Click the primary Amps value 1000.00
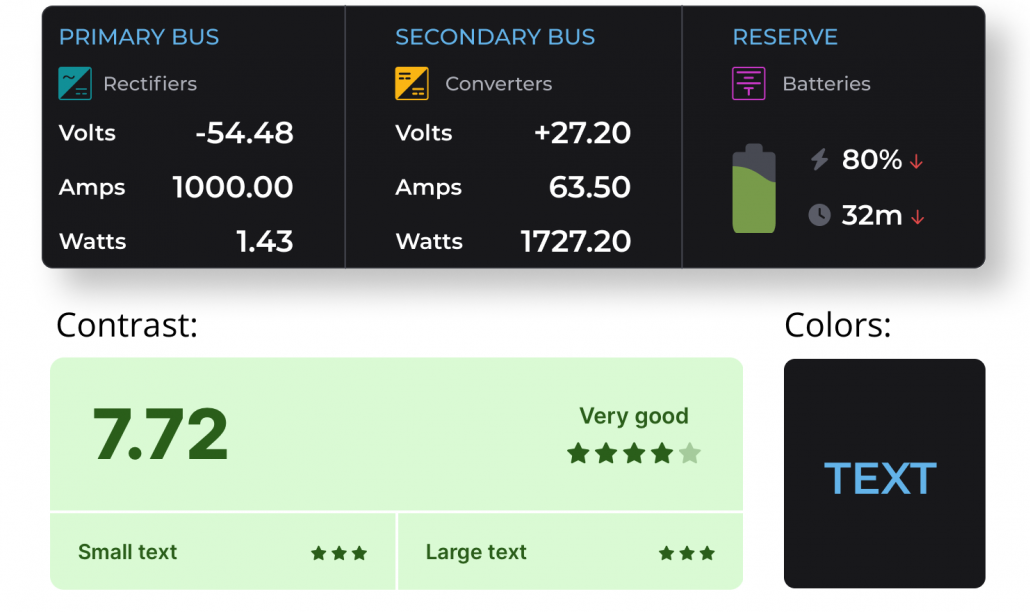The image size is (1030, 612). point(233,187)
